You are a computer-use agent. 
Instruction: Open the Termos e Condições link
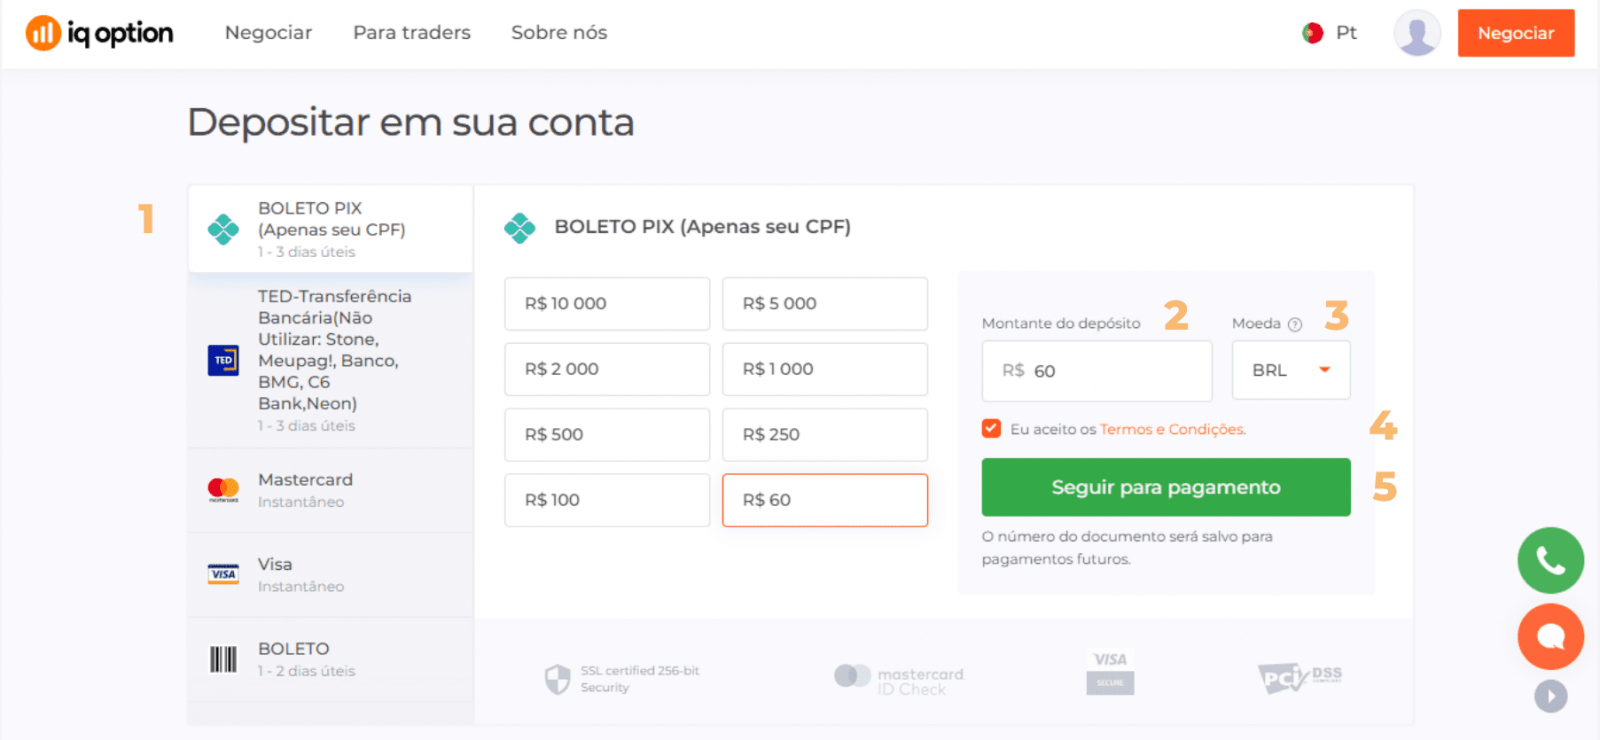pyautogui.click(x=1172, y=429)
